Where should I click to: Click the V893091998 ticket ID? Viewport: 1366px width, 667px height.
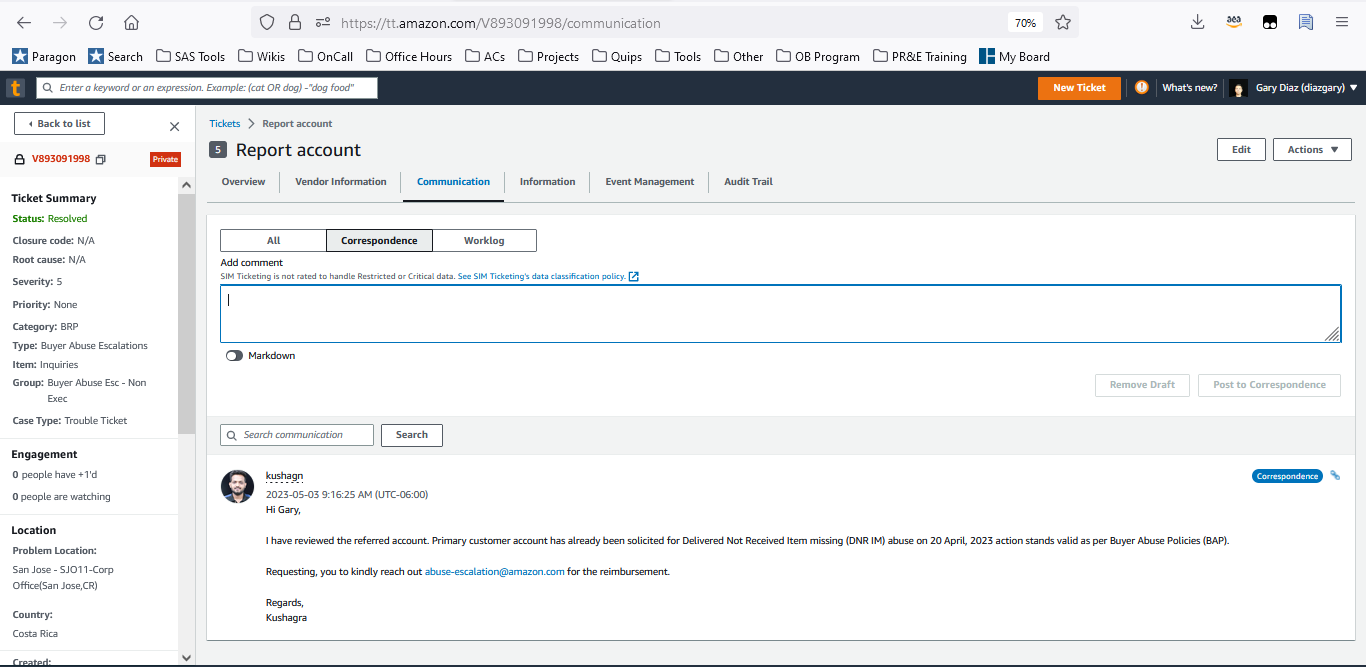61,159
